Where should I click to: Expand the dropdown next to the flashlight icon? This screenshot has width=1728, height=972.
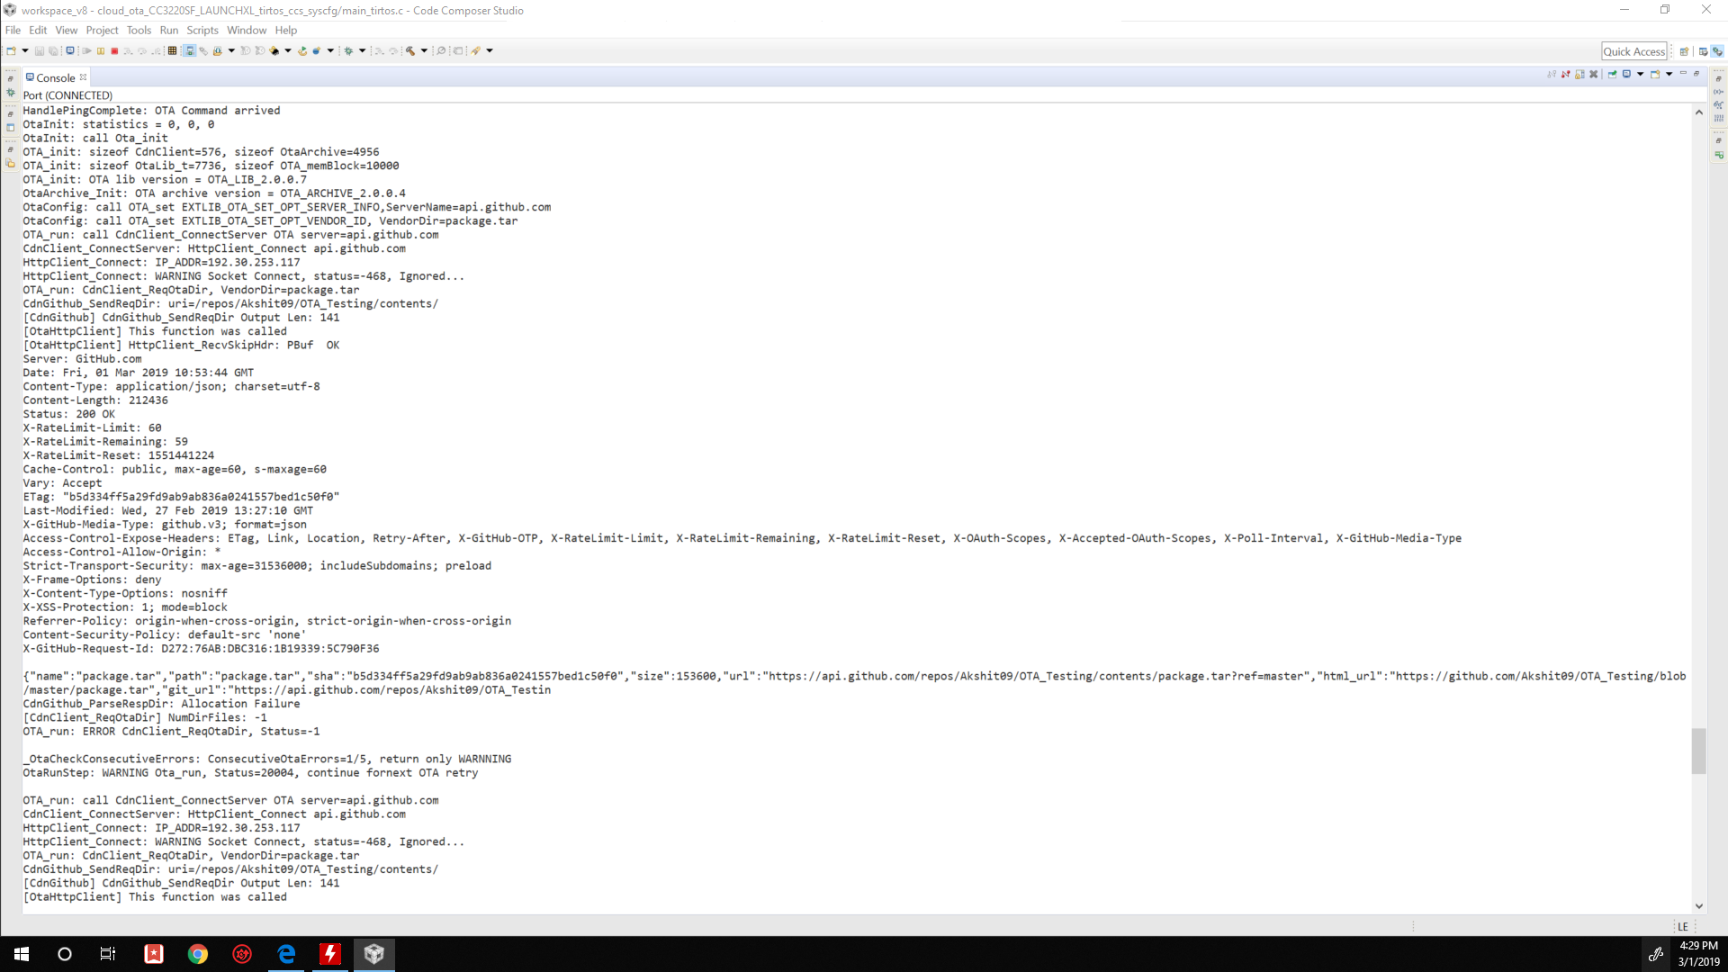click(288, 51)
